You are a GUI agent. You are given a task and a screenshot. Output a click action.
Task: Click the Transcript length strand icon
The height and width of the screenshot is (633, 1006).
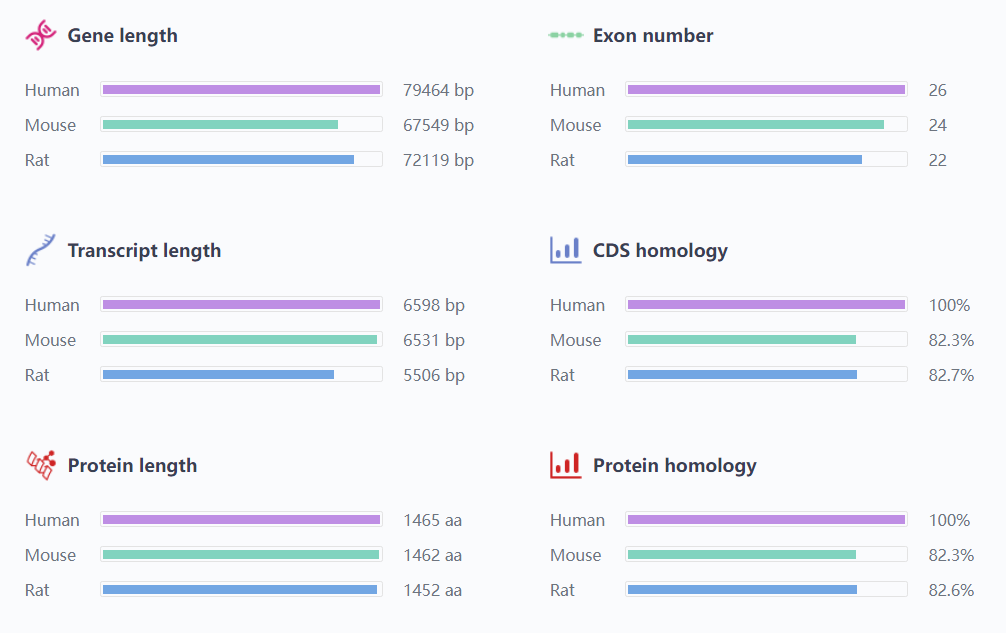(x=41, y=250)
